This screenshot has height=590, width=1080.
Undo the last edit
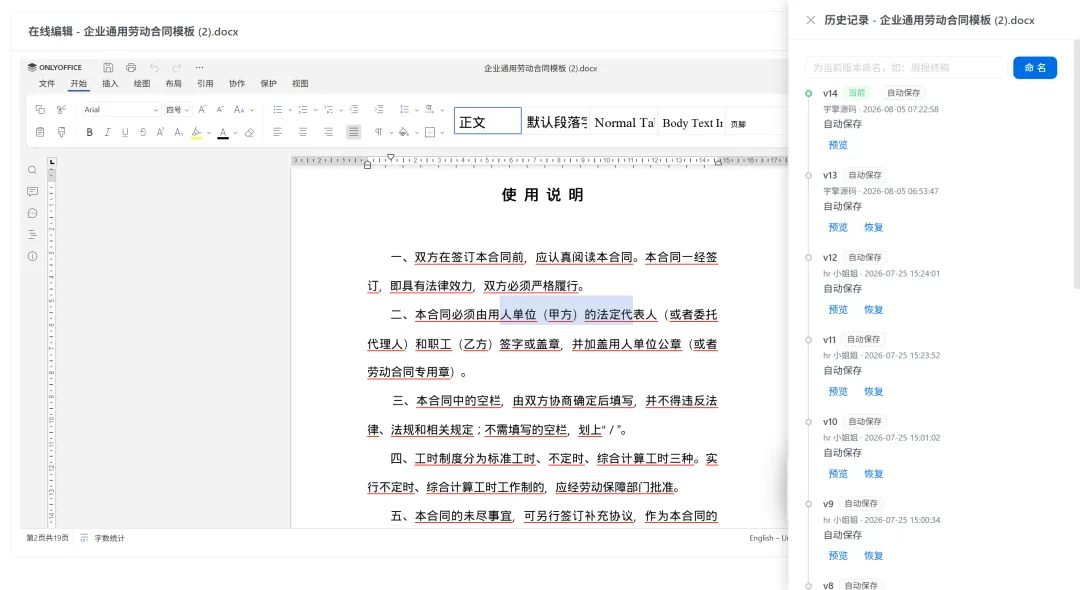click(x=154, y=67)
